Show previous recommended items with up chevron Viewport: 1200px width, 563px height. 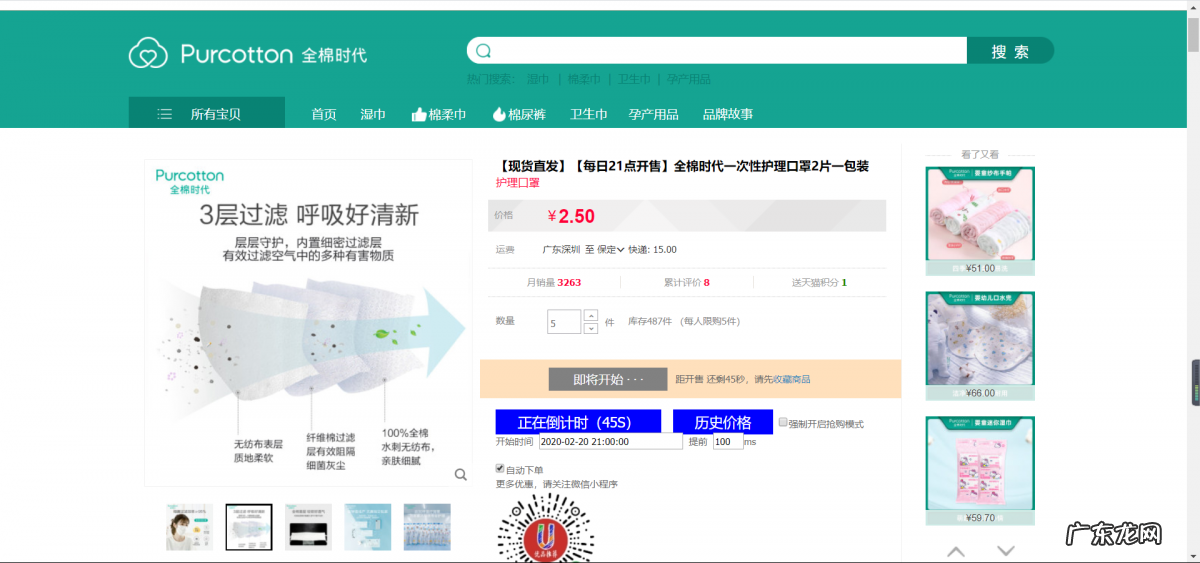pos(956,551)
